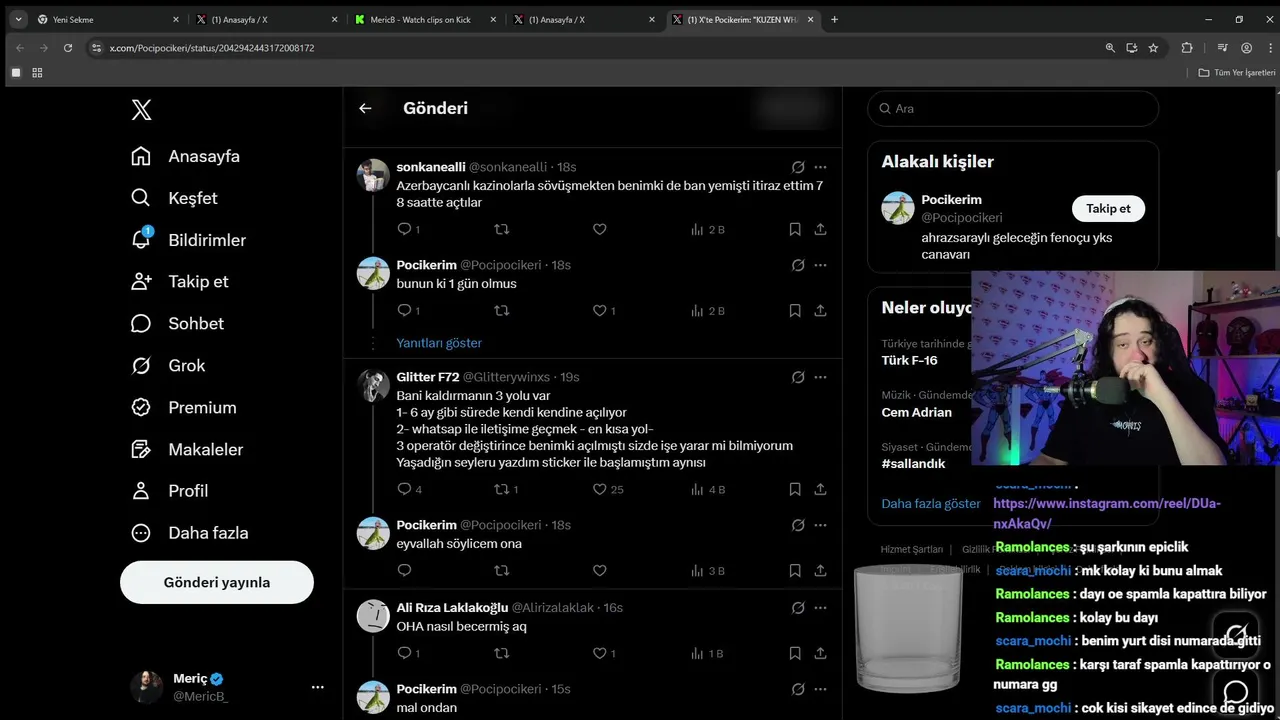Screen dimensions: 1280x720
Task: Reply to sonkanealli's post
Action: (404, 229)
